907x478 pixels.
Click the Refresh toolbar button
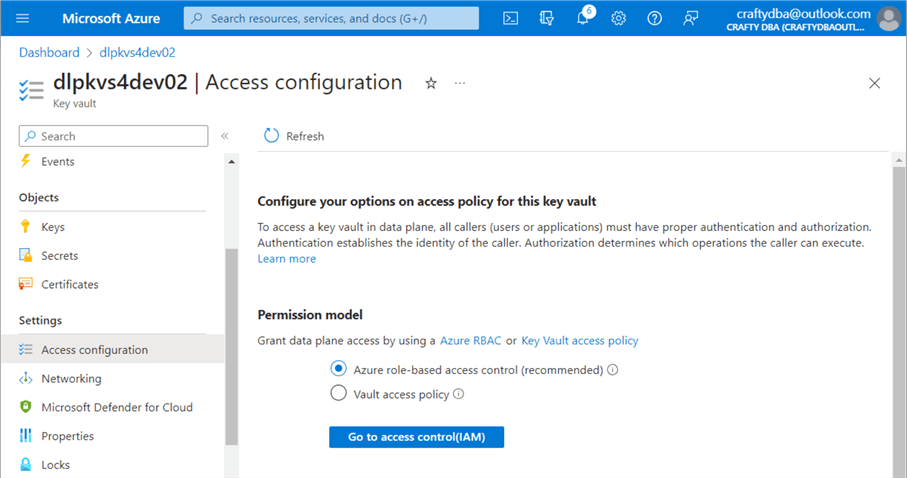click(x=294, y=136)
